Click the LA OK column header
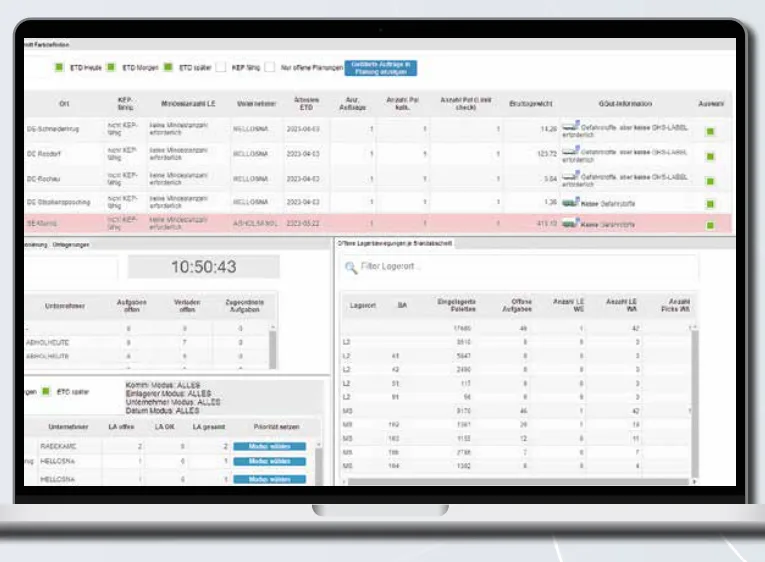 coord(164,427)
